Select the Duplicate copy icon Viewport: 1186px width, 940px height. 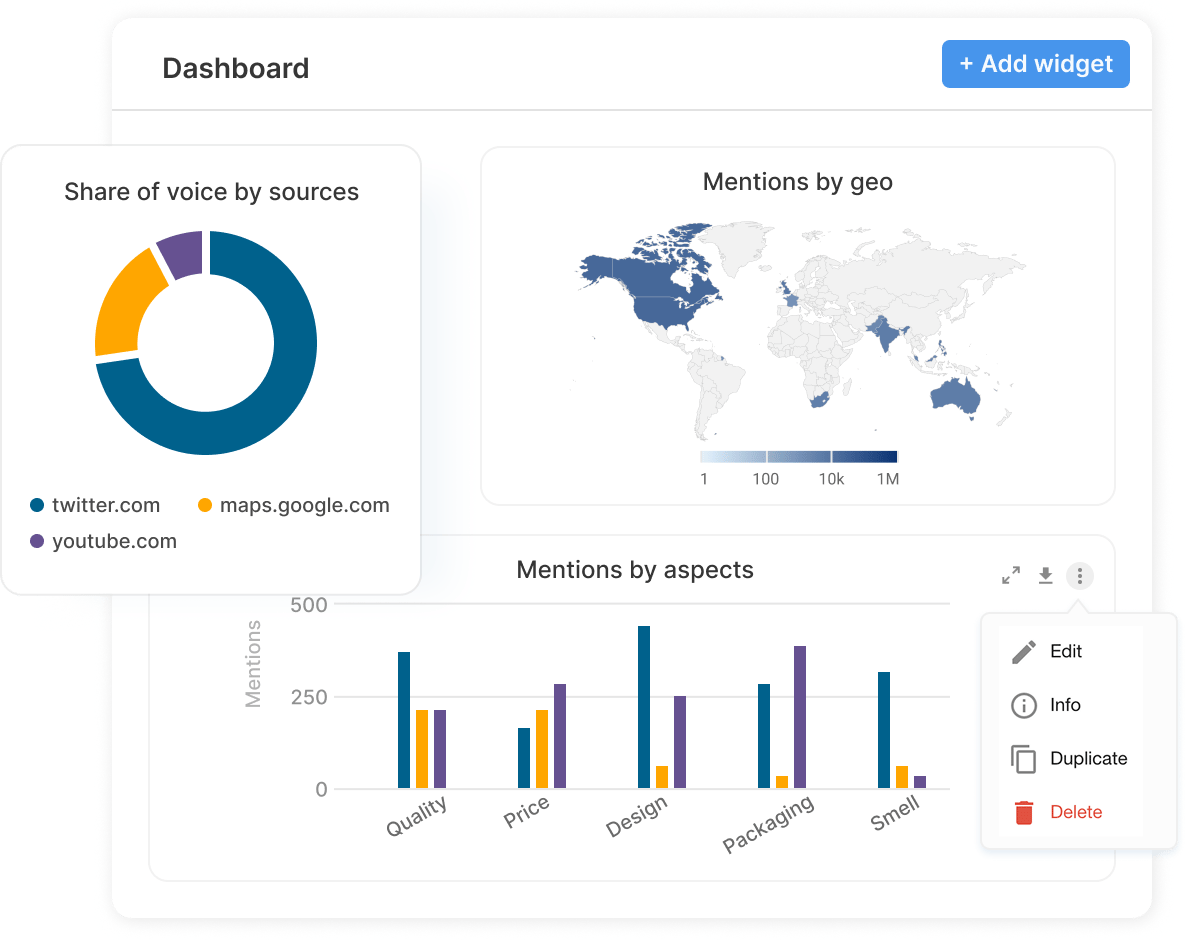pyautogui.click(x=1023, y=759)
